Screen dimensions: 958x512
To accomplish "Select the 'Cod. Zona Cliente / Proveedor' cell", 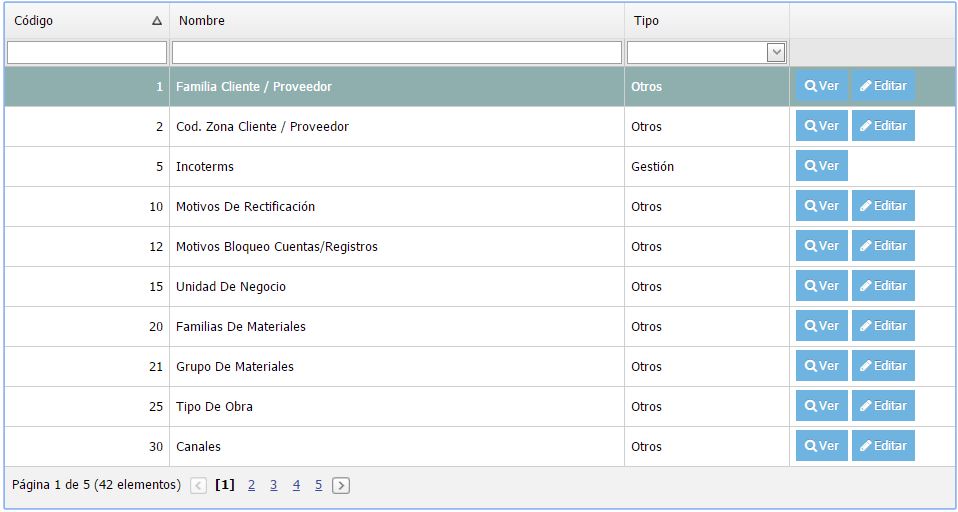I will 397,126.
